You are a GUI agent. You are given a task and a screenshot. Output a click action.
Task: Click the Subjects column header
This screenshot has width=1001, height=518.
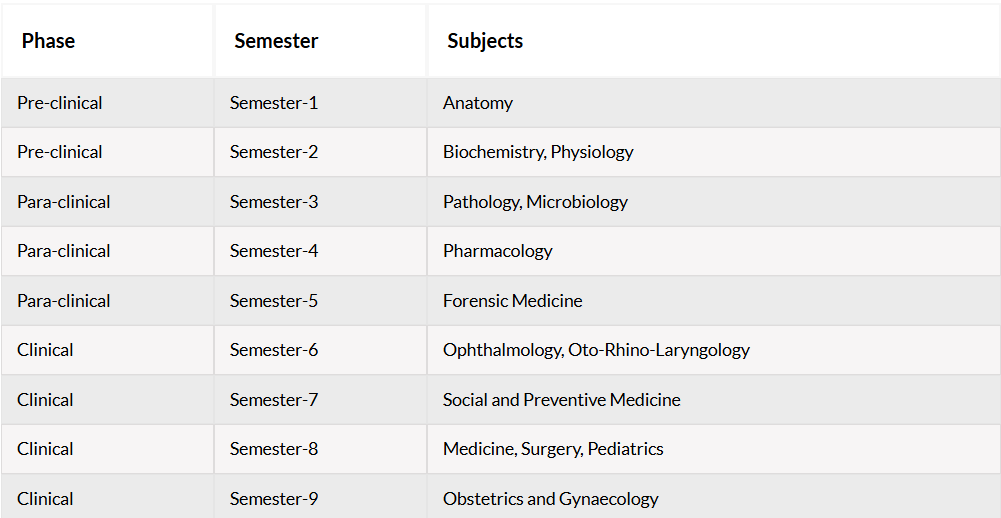click(714, 41)
